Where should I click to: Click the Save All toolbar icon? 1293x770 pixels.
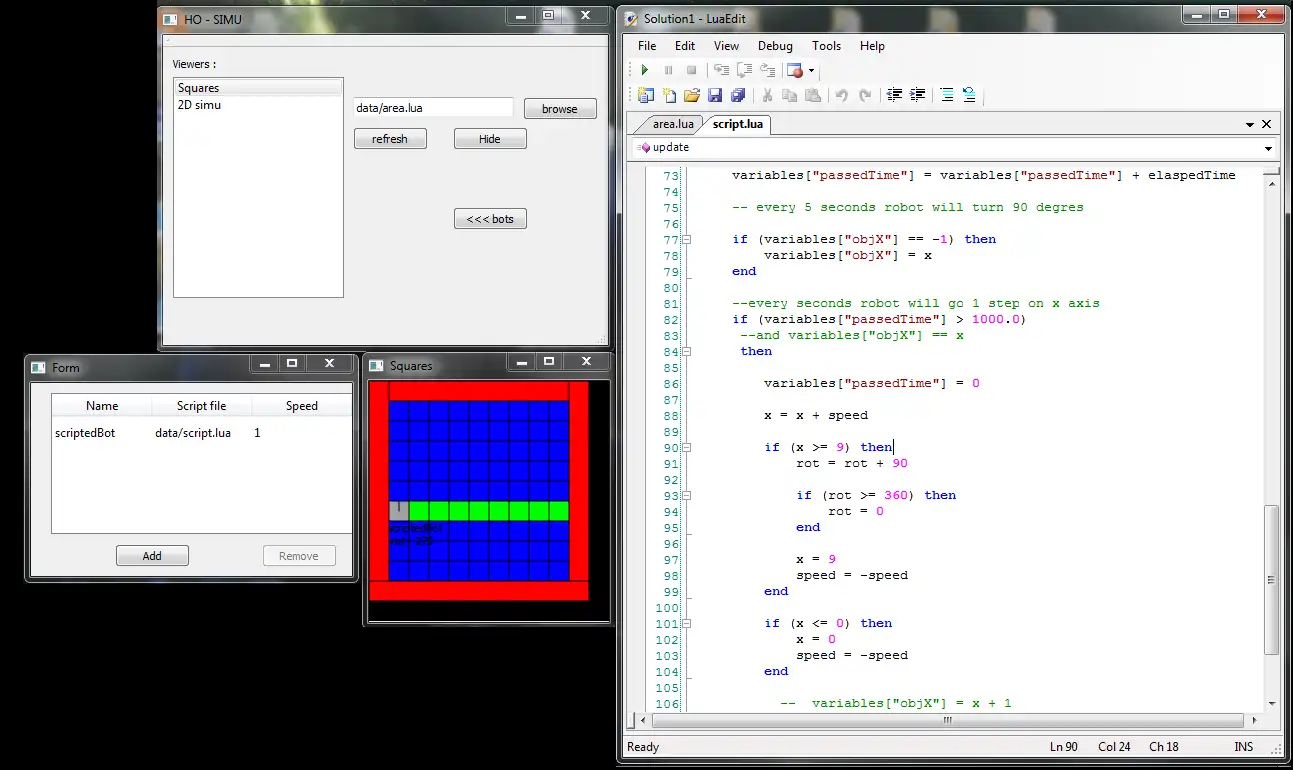(738, 96)
